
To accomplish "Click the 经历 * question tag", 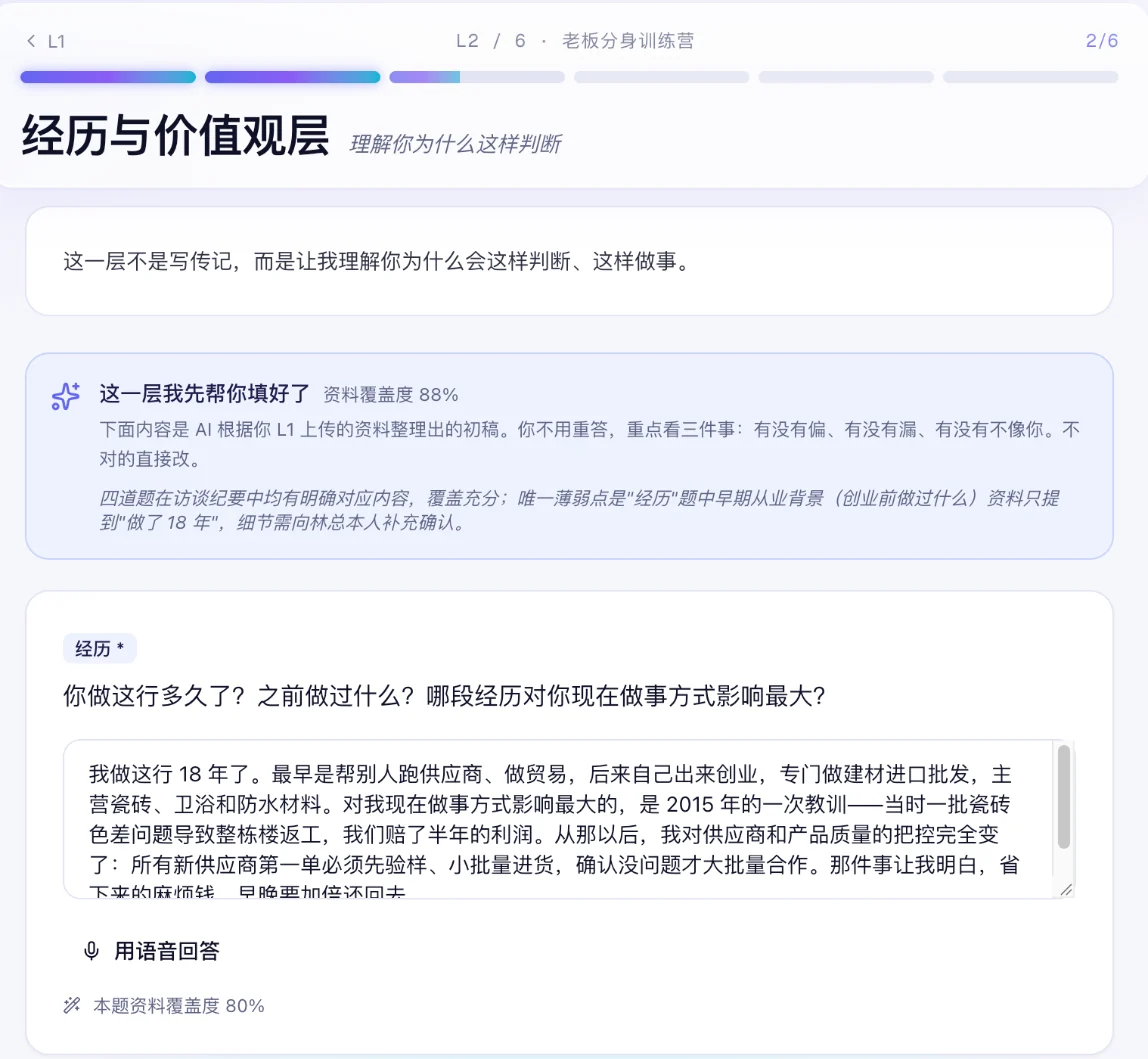I will tap(100, 648).
